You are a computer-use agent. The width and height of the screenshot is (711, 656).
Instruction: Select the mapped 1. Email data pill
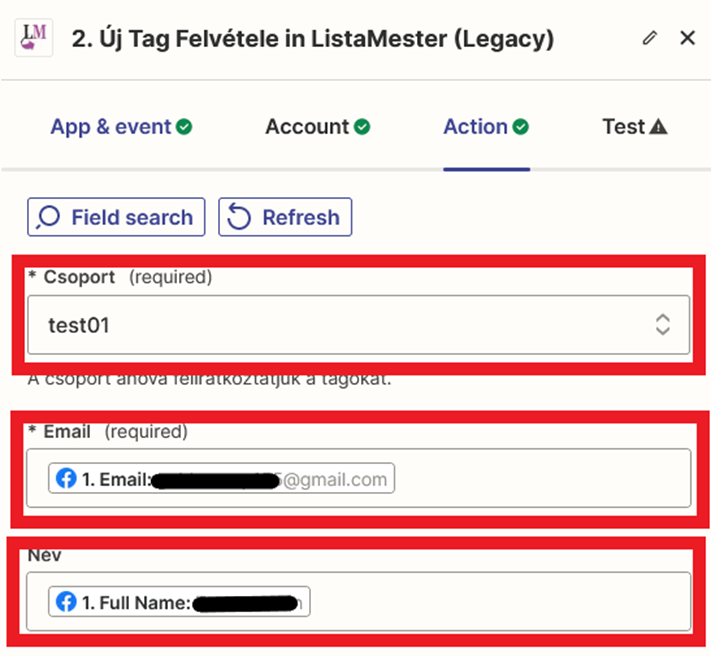pos(221,478)
